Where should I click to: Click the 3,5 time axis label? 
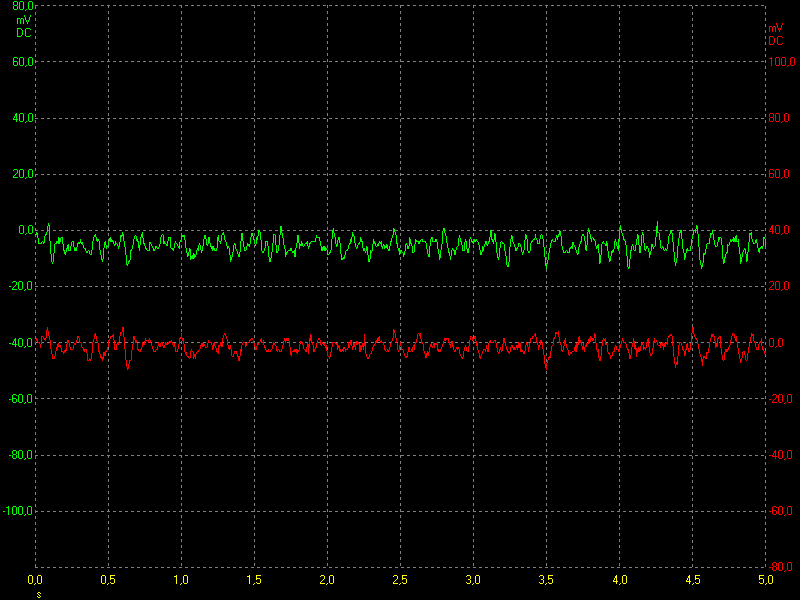click(546, 580)
